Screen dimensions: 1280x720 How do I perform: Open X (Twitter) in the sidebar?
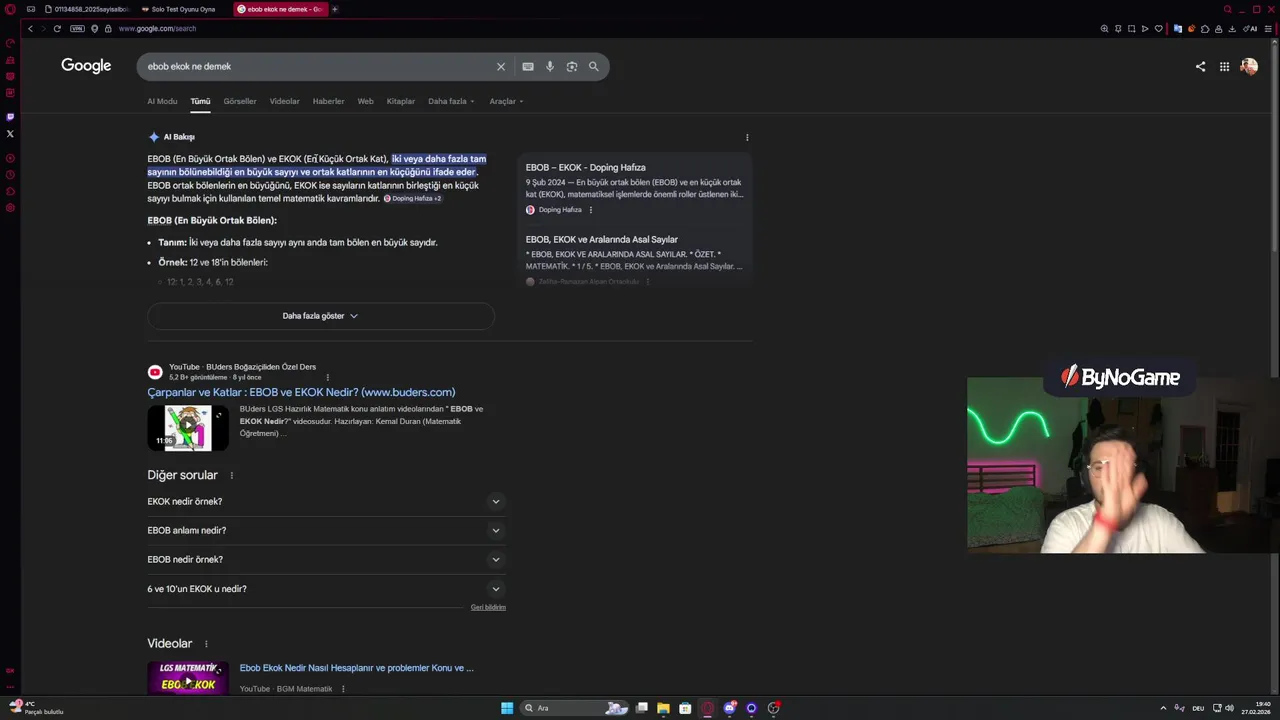[x=10, y=134]
